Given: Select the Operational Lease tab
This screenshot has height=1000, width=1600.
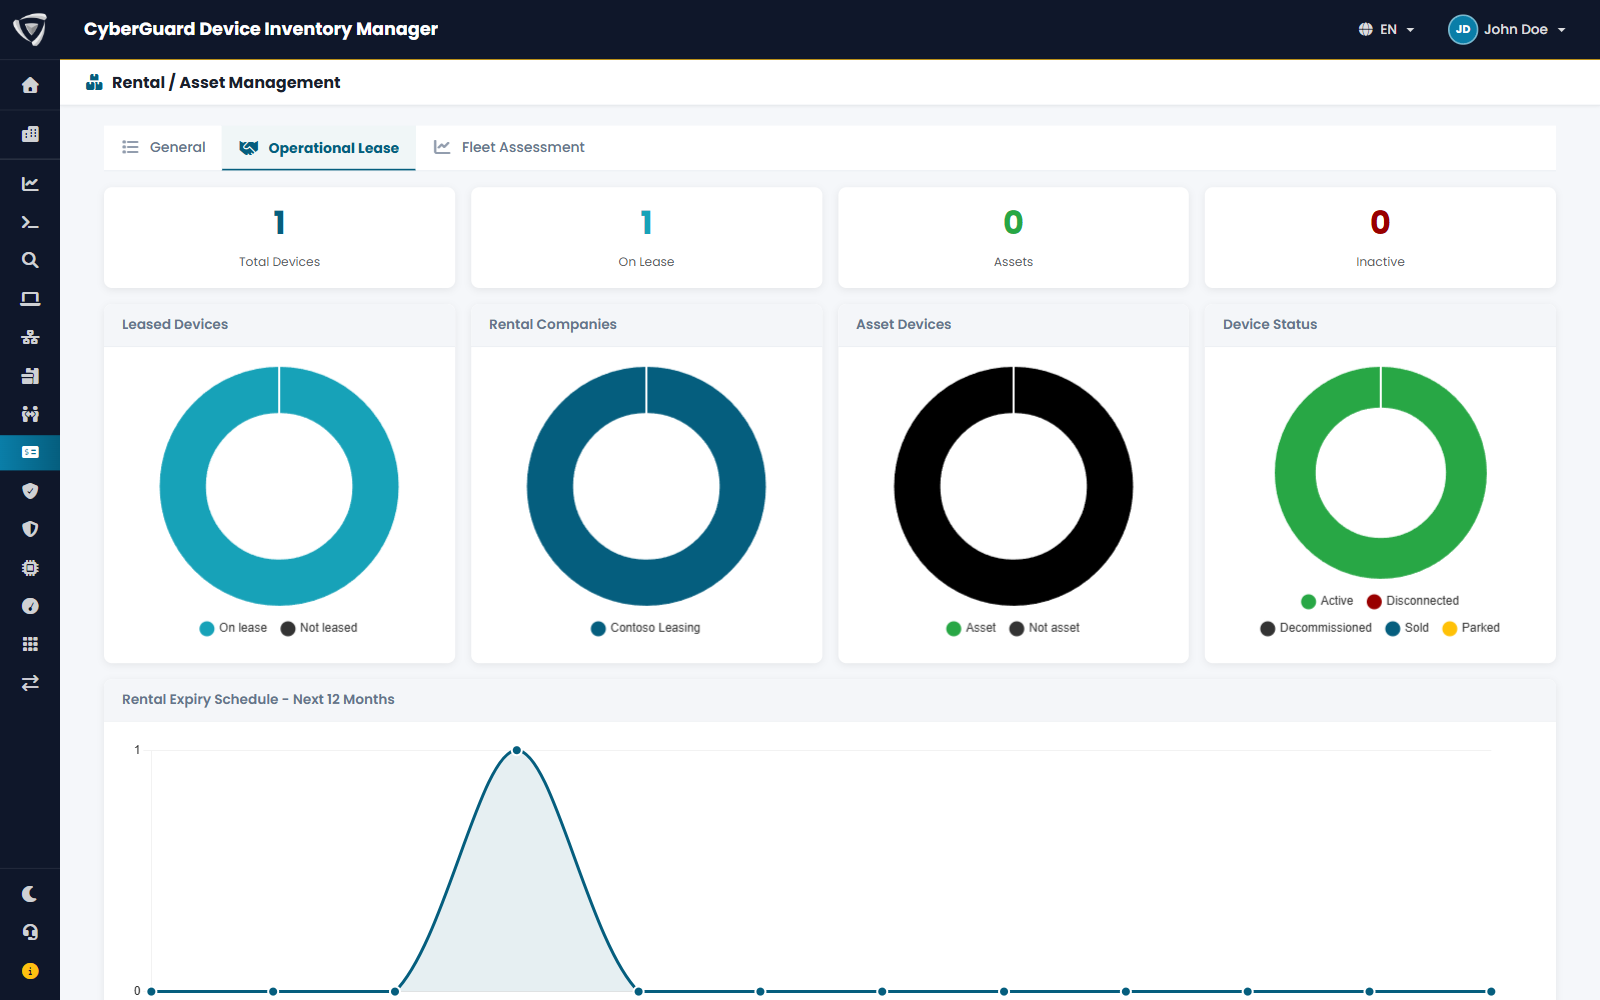Looking at the screenshot, I should 319,148.
